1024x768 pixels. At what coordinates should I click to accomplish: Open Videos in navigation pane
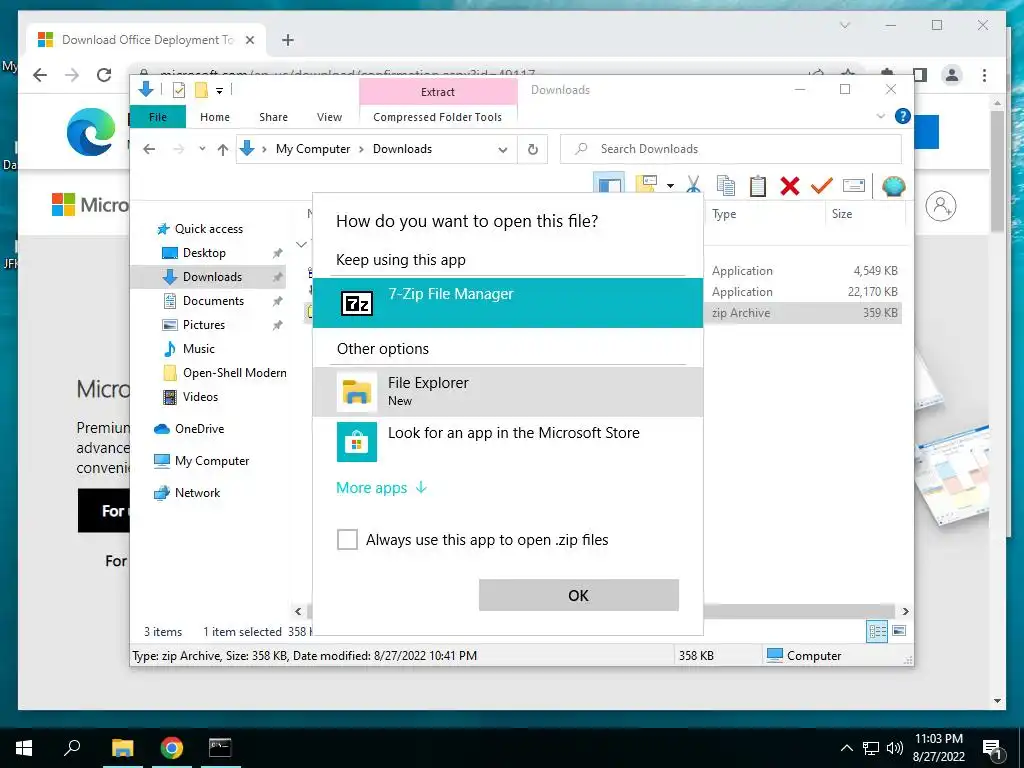[200, 396]
